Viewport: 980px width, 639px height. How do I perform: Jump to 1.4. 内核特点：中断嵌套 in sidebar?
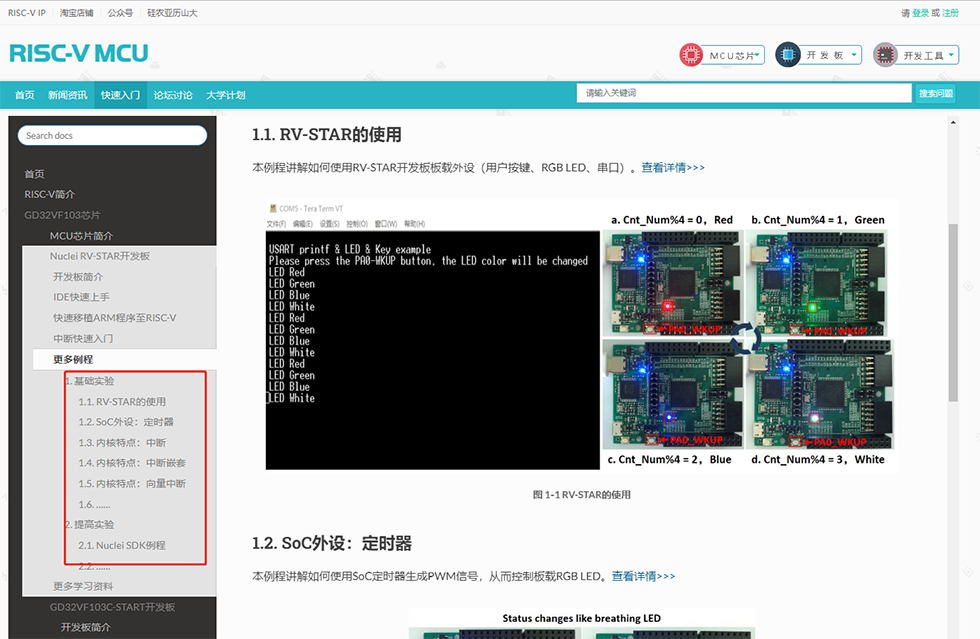(x=132, y=463)
